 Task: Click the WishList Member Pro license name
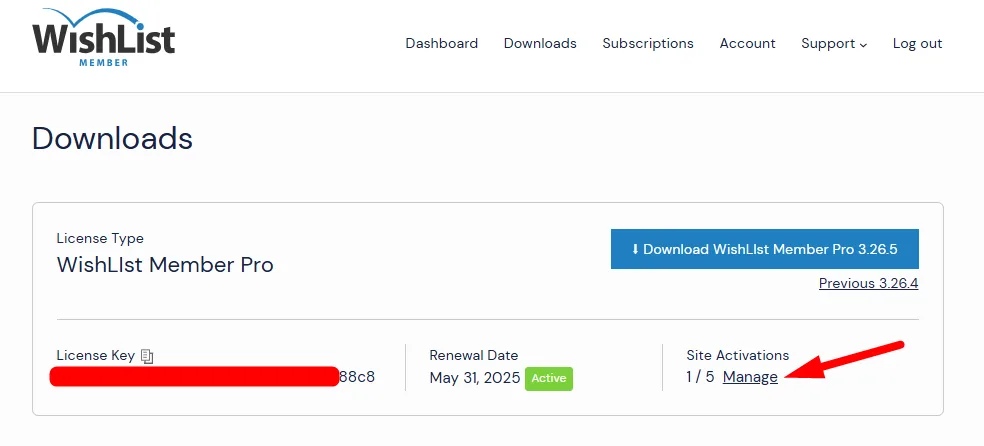point(165,265)
